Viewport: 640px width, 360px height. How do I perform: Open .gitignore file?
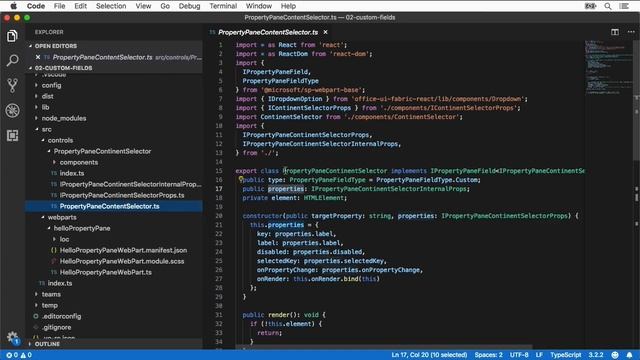click(x=56, y=327)
